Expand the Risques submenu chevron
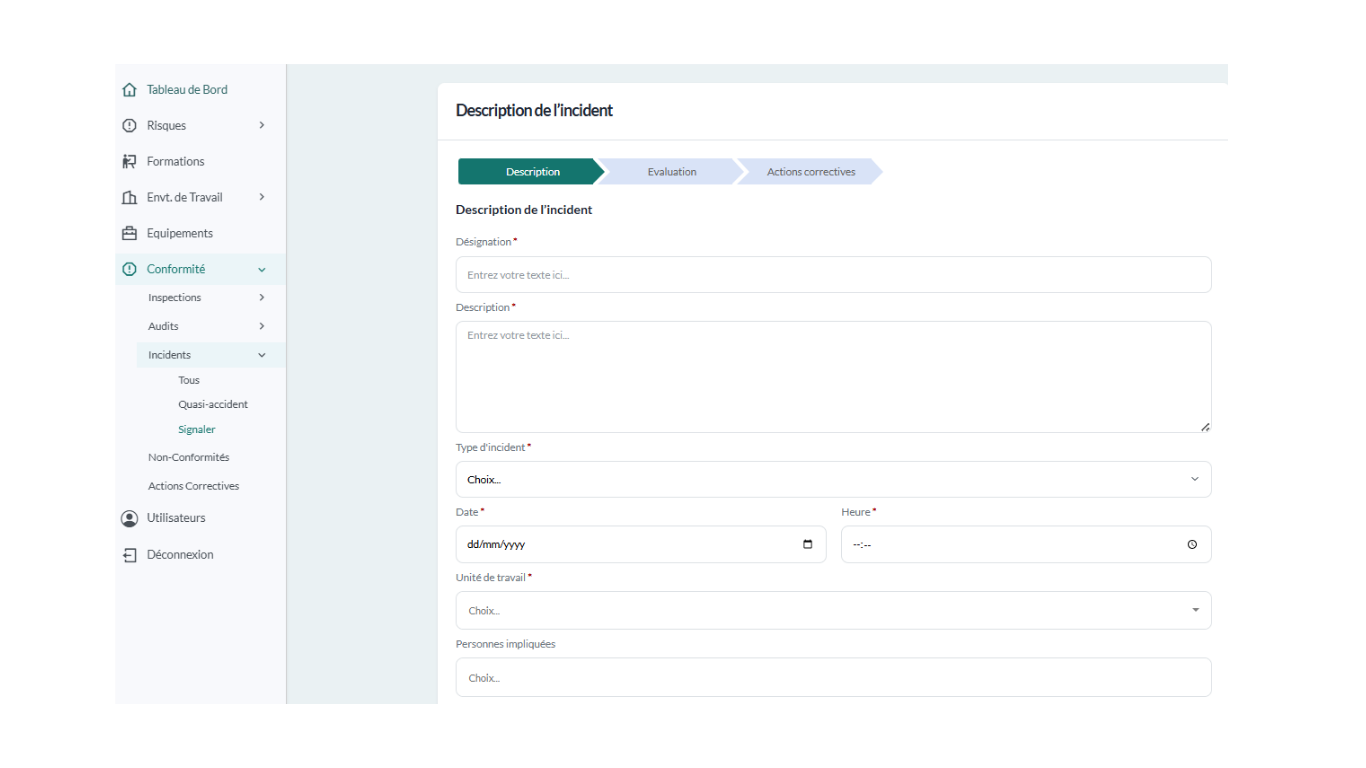The image size is (1366, 768). click(x=262, y=126)
